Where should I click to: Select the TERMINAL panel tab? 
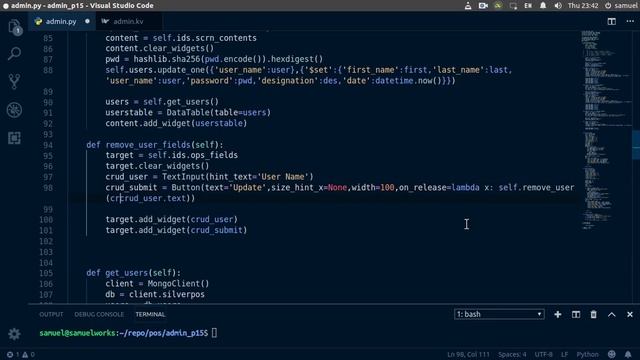click(150, 314)
